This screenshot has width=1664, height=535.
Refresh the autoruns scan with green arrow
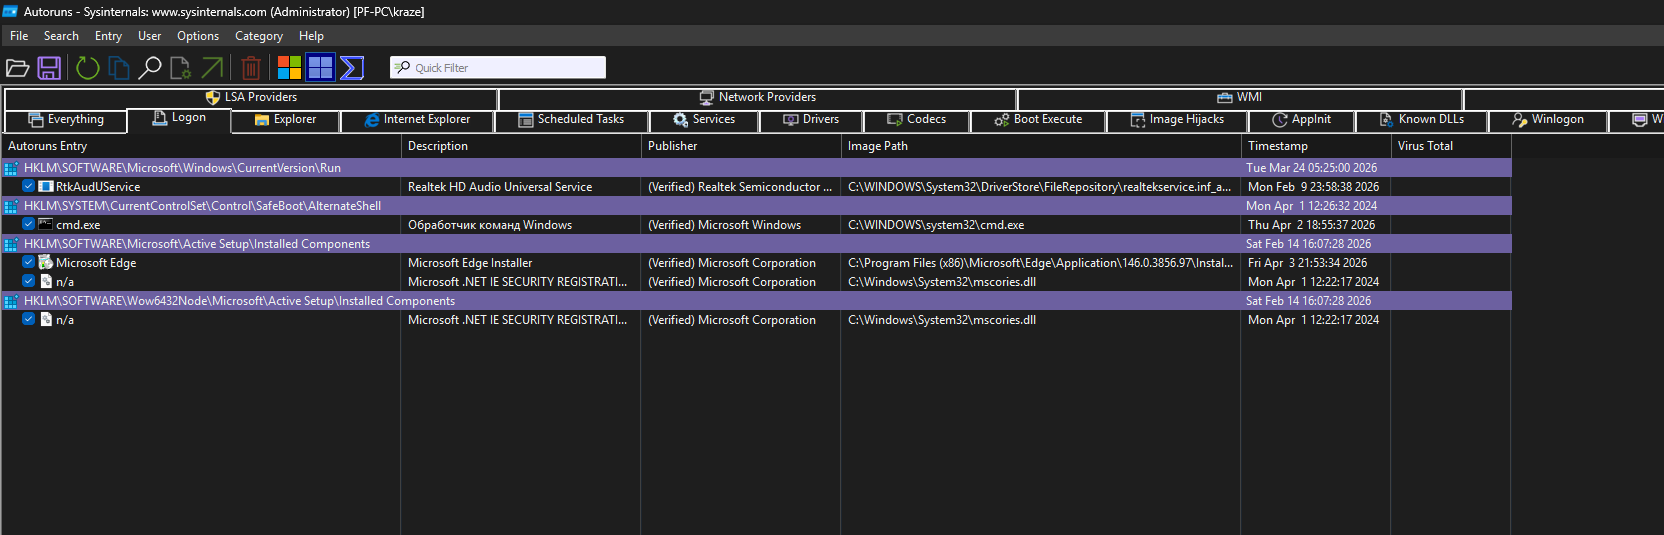pos(88,68)
